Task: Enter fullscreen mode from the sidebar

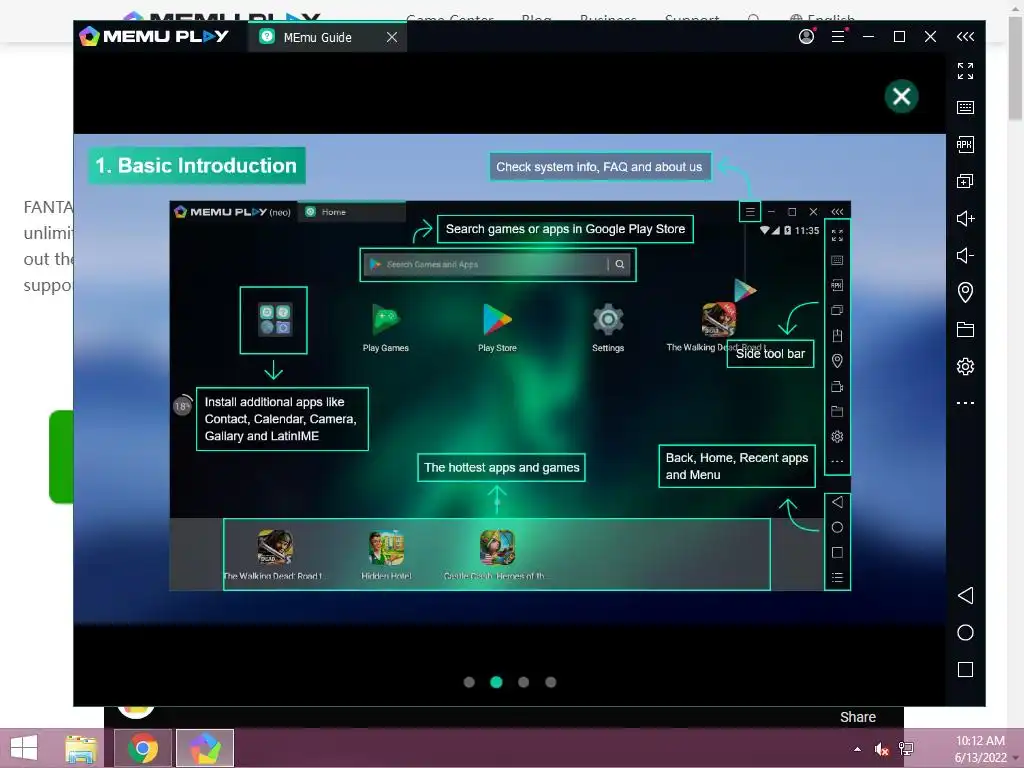Action: tap(965, 71)
